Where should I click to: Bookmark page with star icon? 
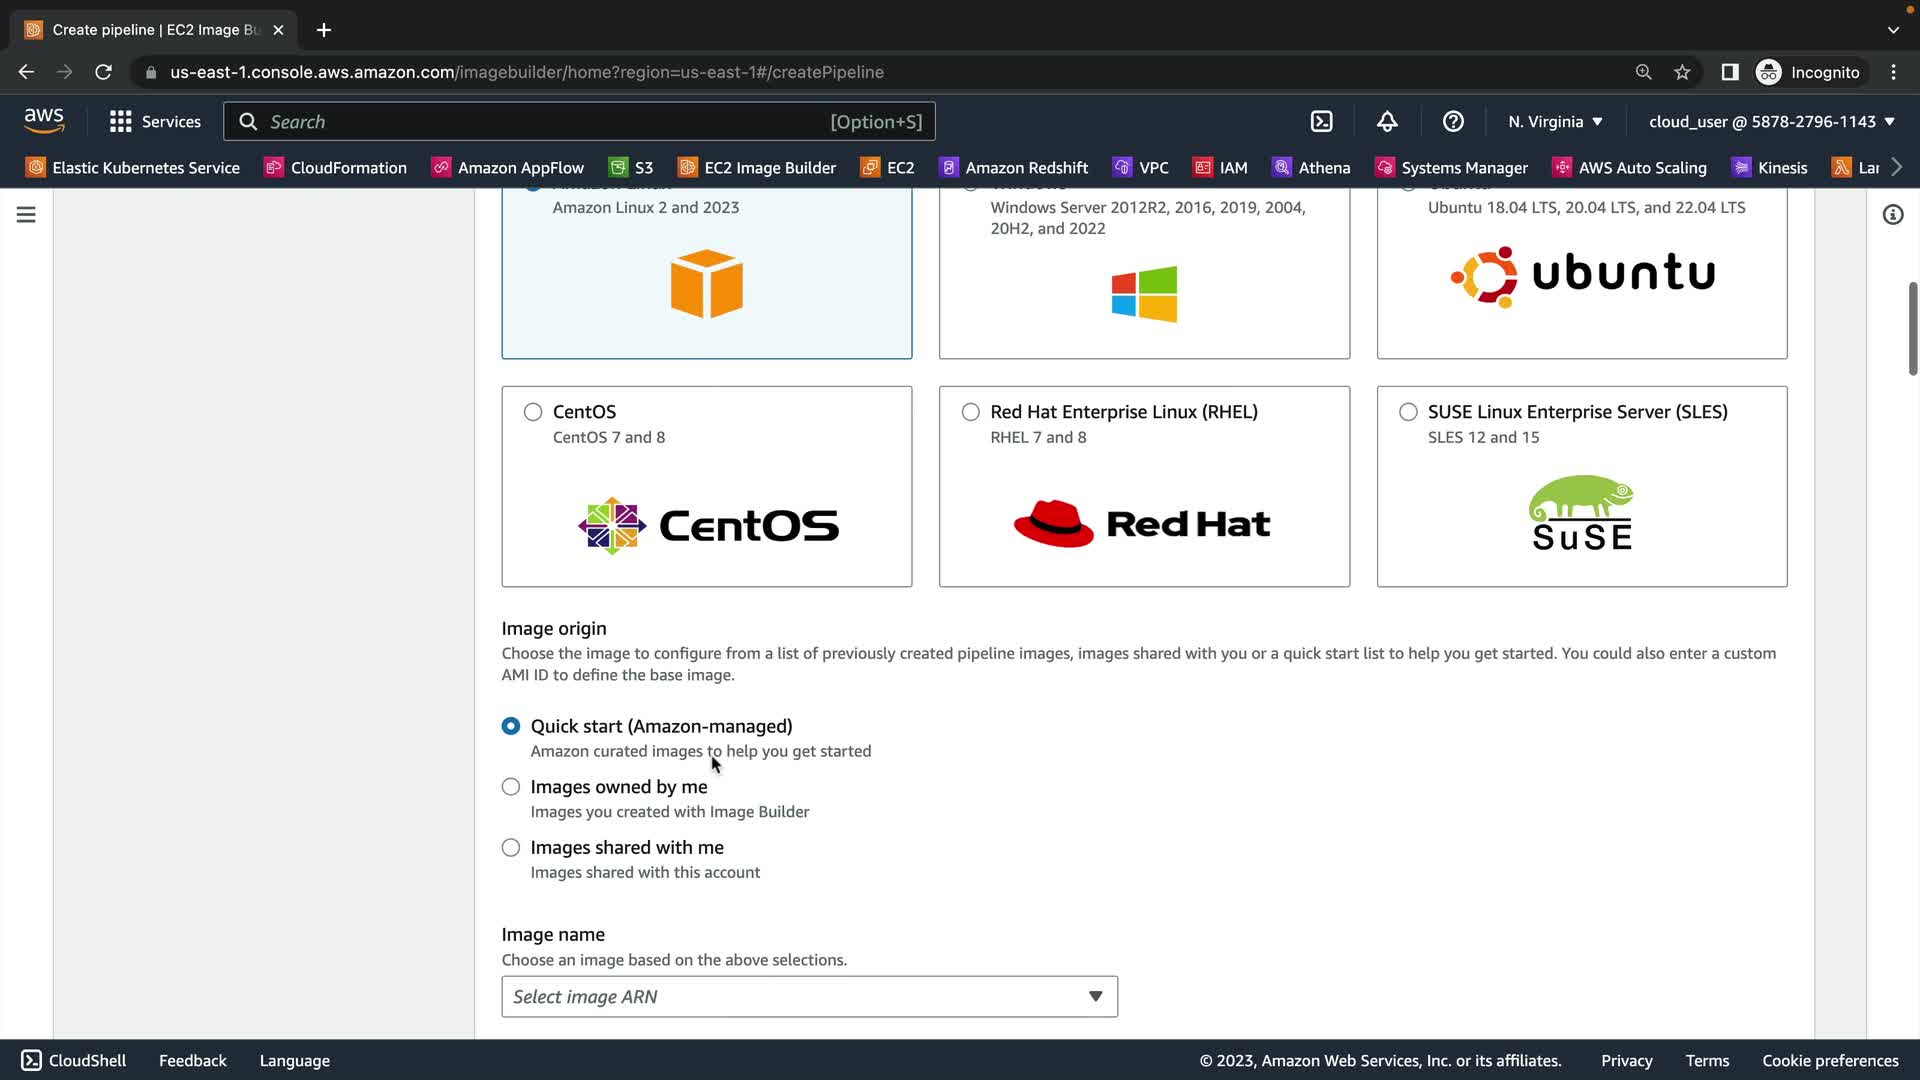[x=1682, y=72]
